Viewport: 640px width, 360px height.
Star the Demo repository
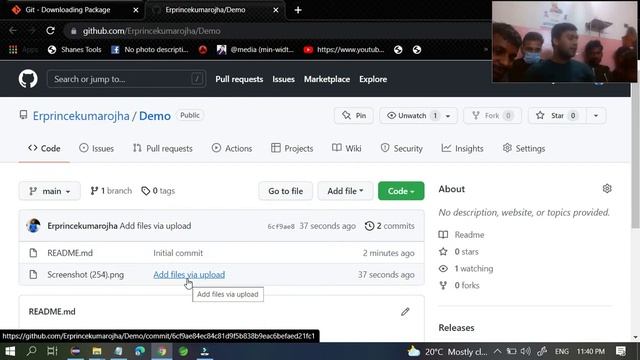pos(557,116)
